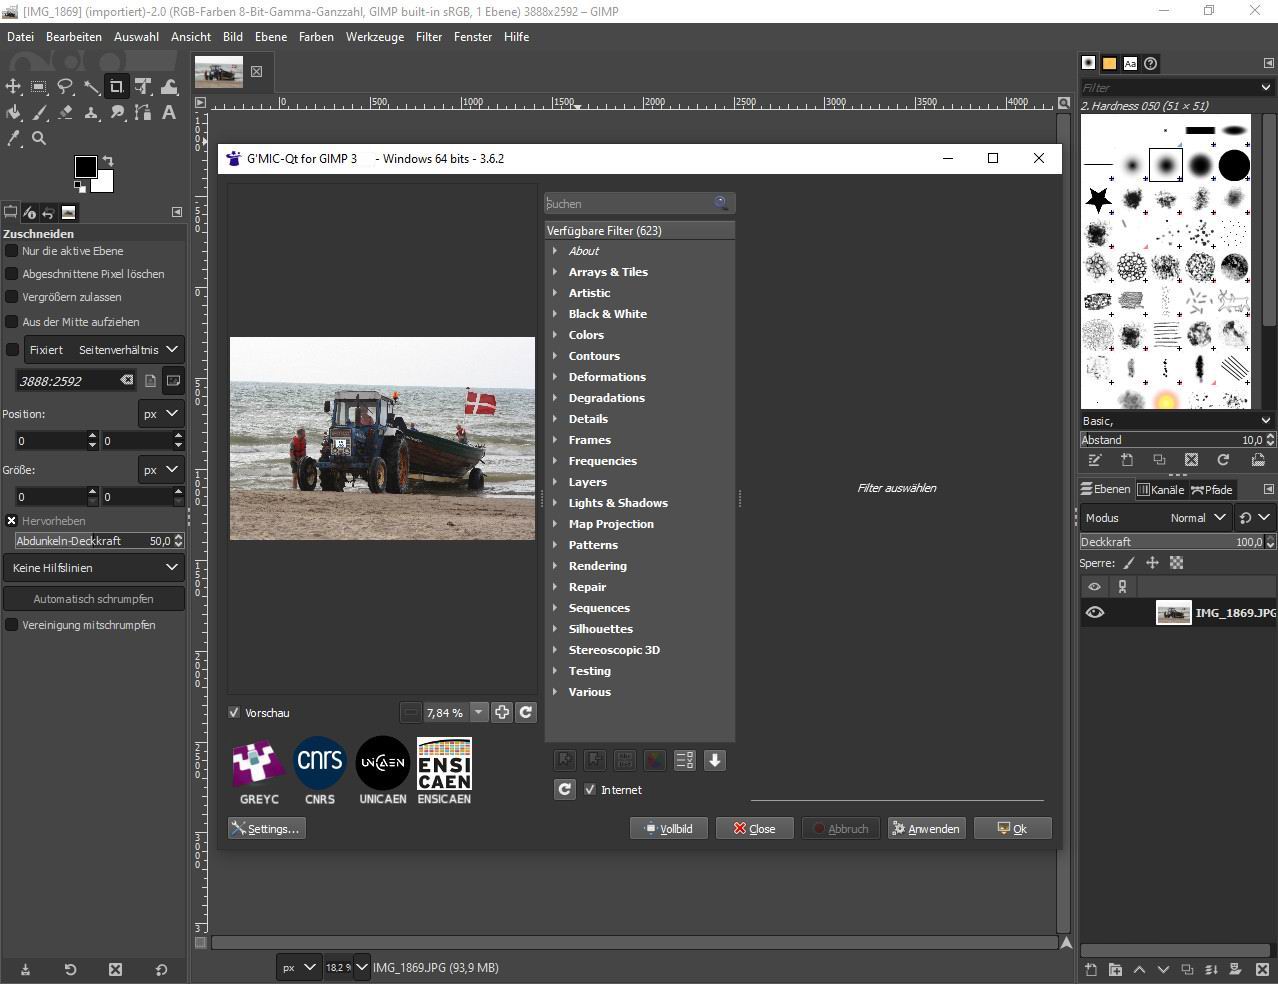Uncheck the Vorschau preview checkbox

[x=234, y=713]
